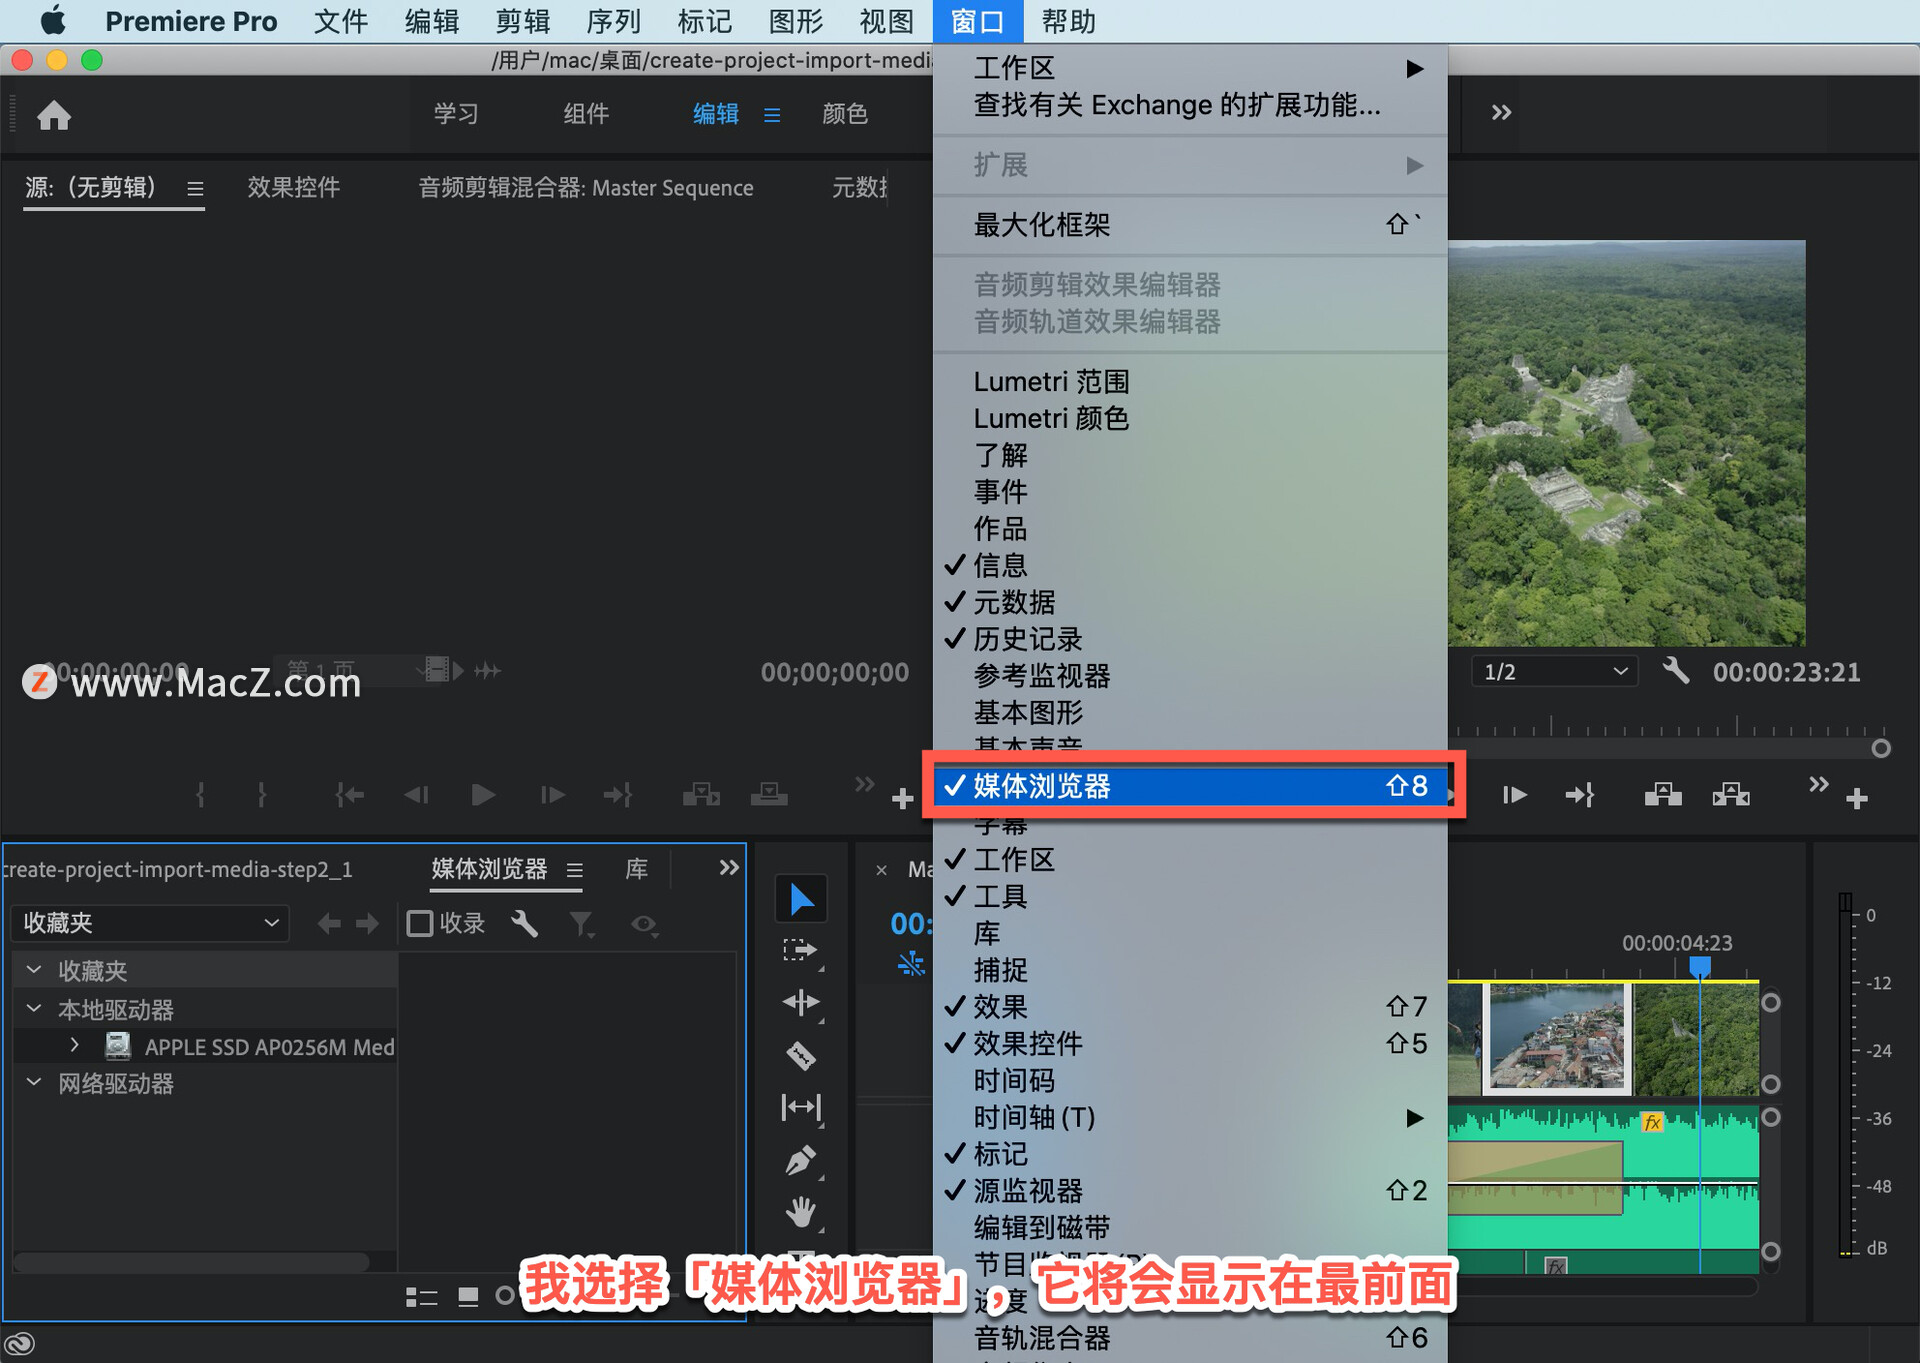Click Program Monitor go to out point
1920x1363 pixels.
point(1580,795)
